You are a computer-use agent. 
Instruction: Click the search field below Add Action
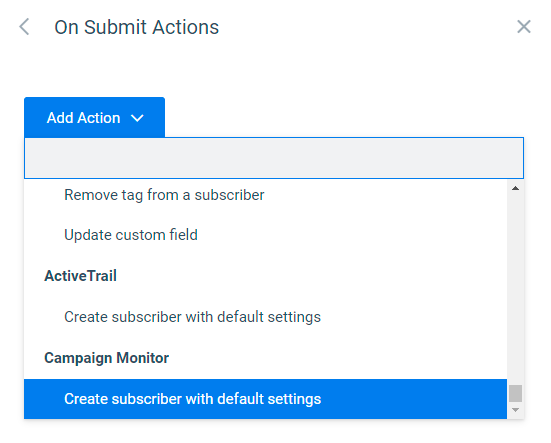pyautogui.click(x=274, y=158)
